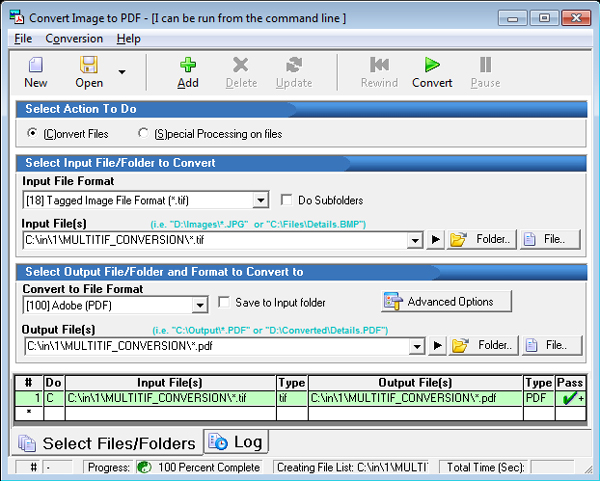Switch to the Log tab
The height and width of the screenshot is (481, 600).
(x=236, y=441)
